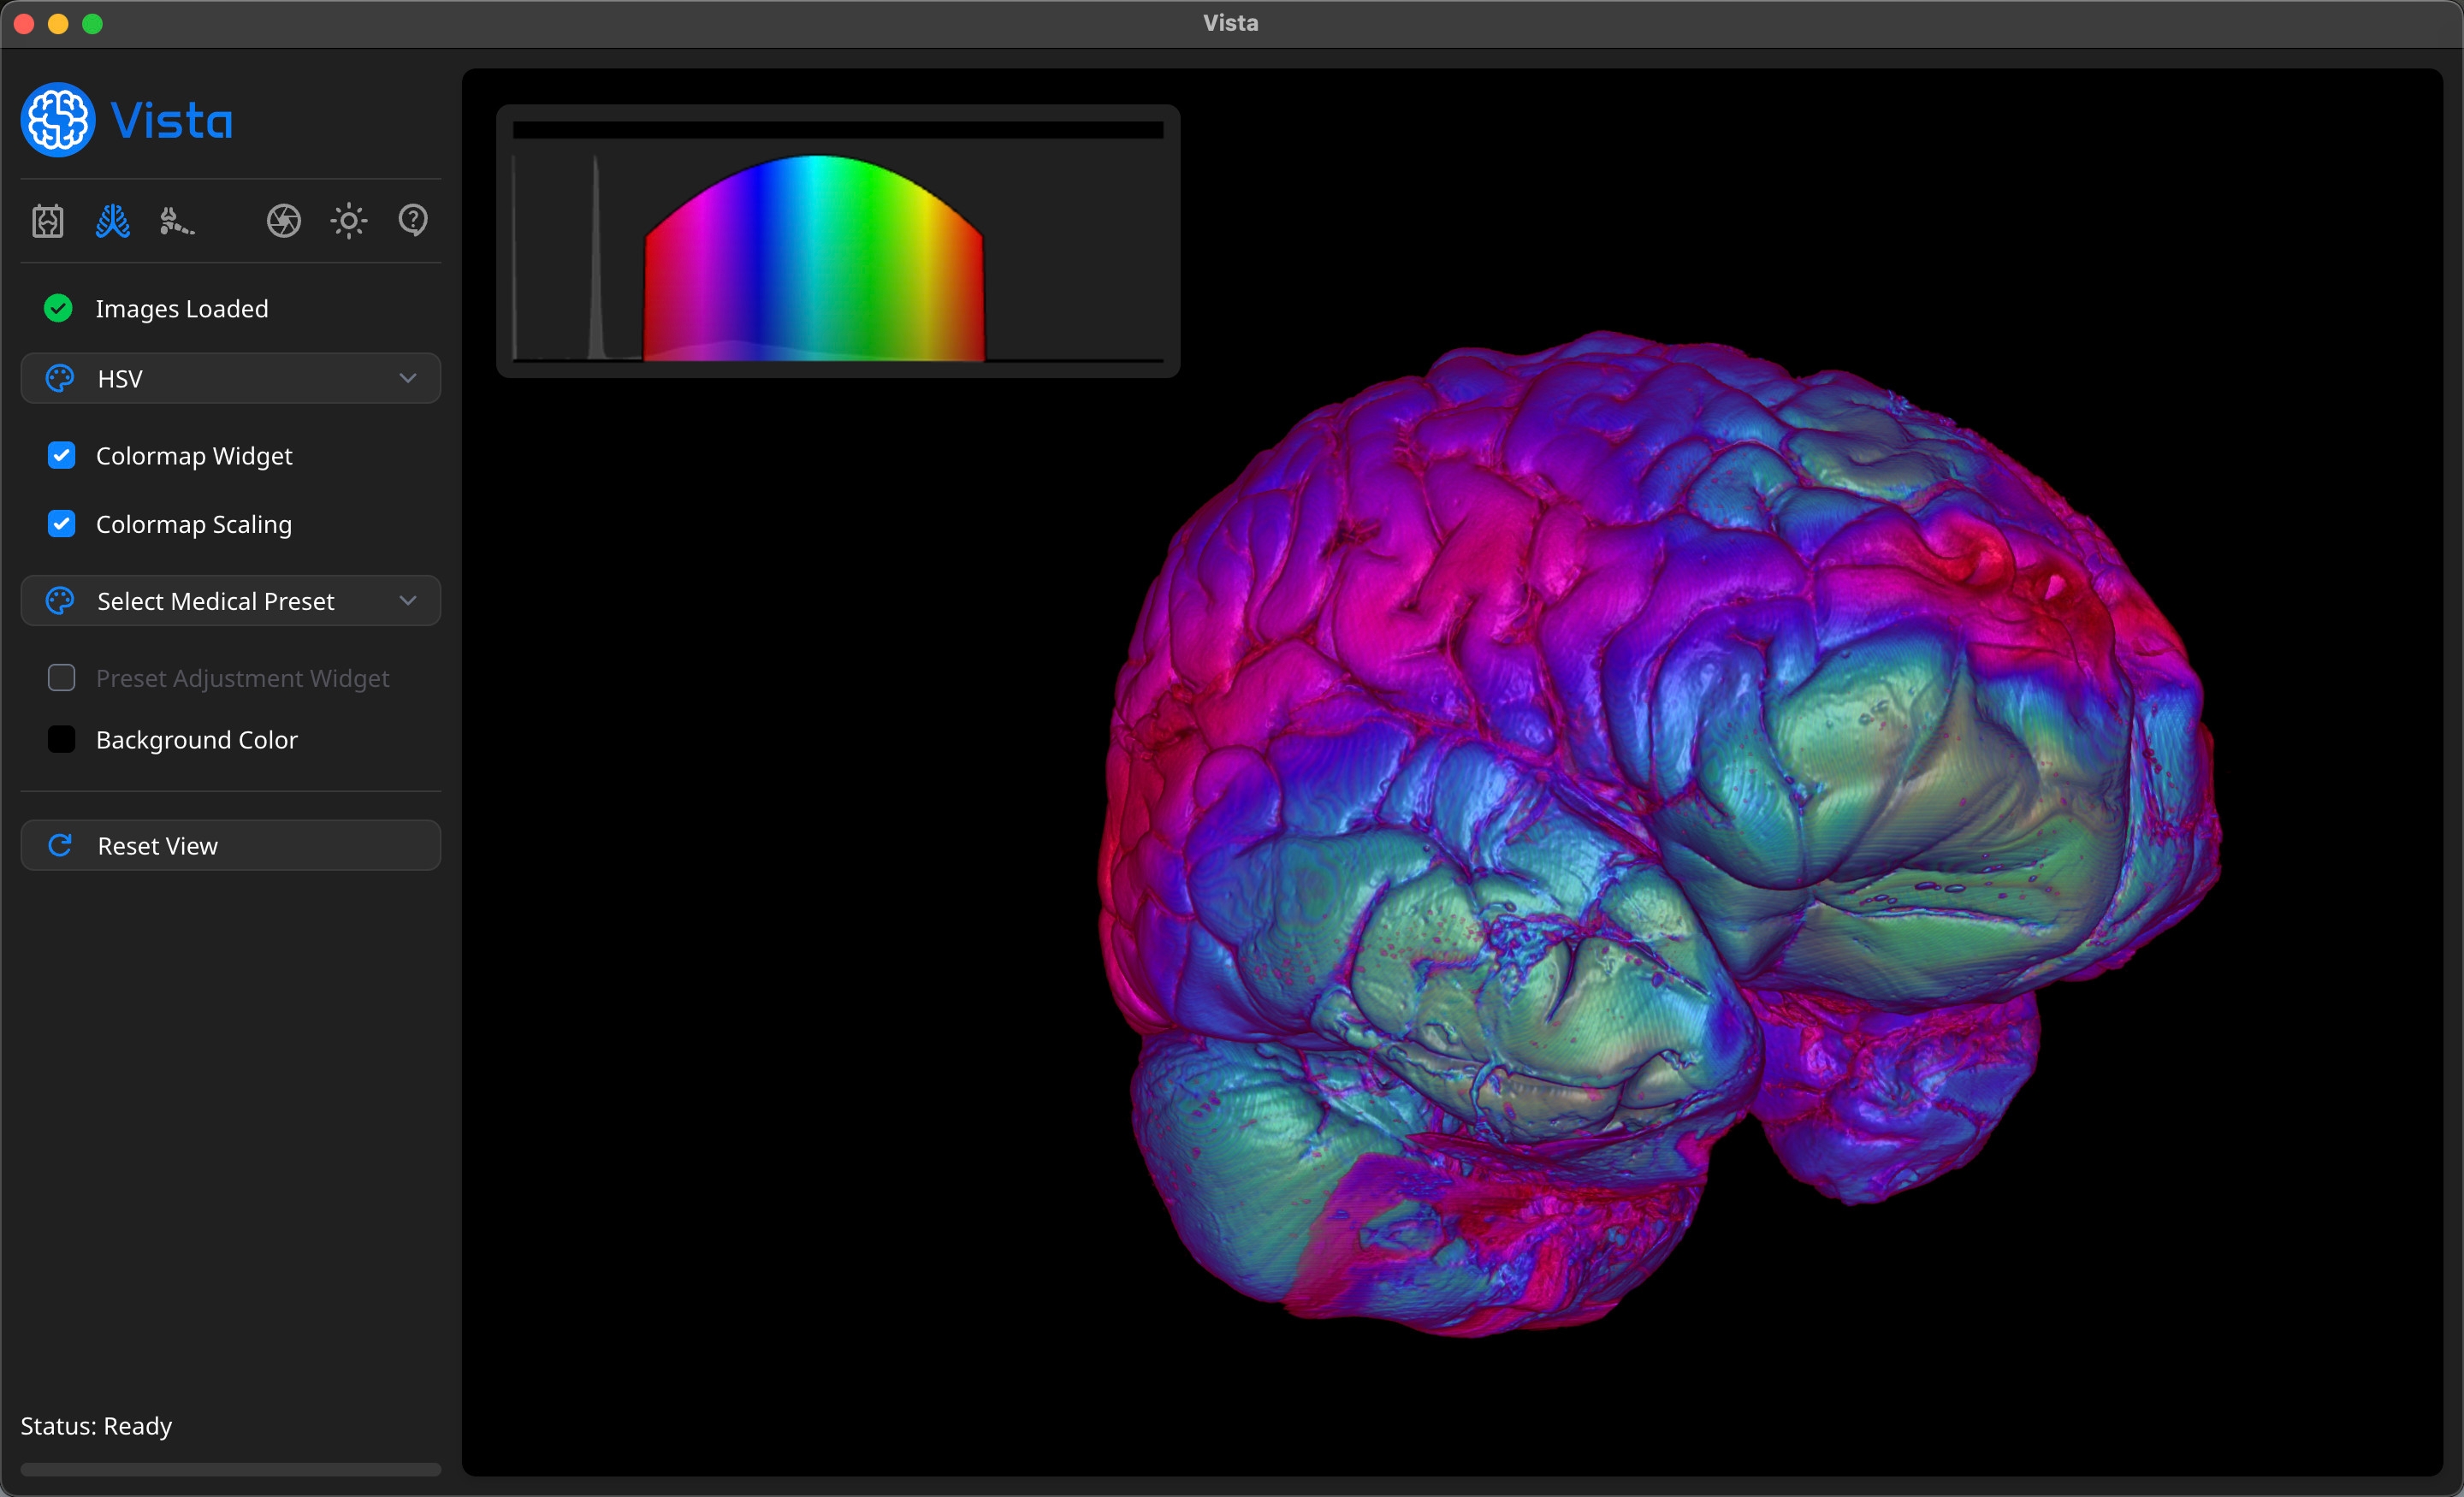Click the palette icon in Medical Preset

pos(60,600)
